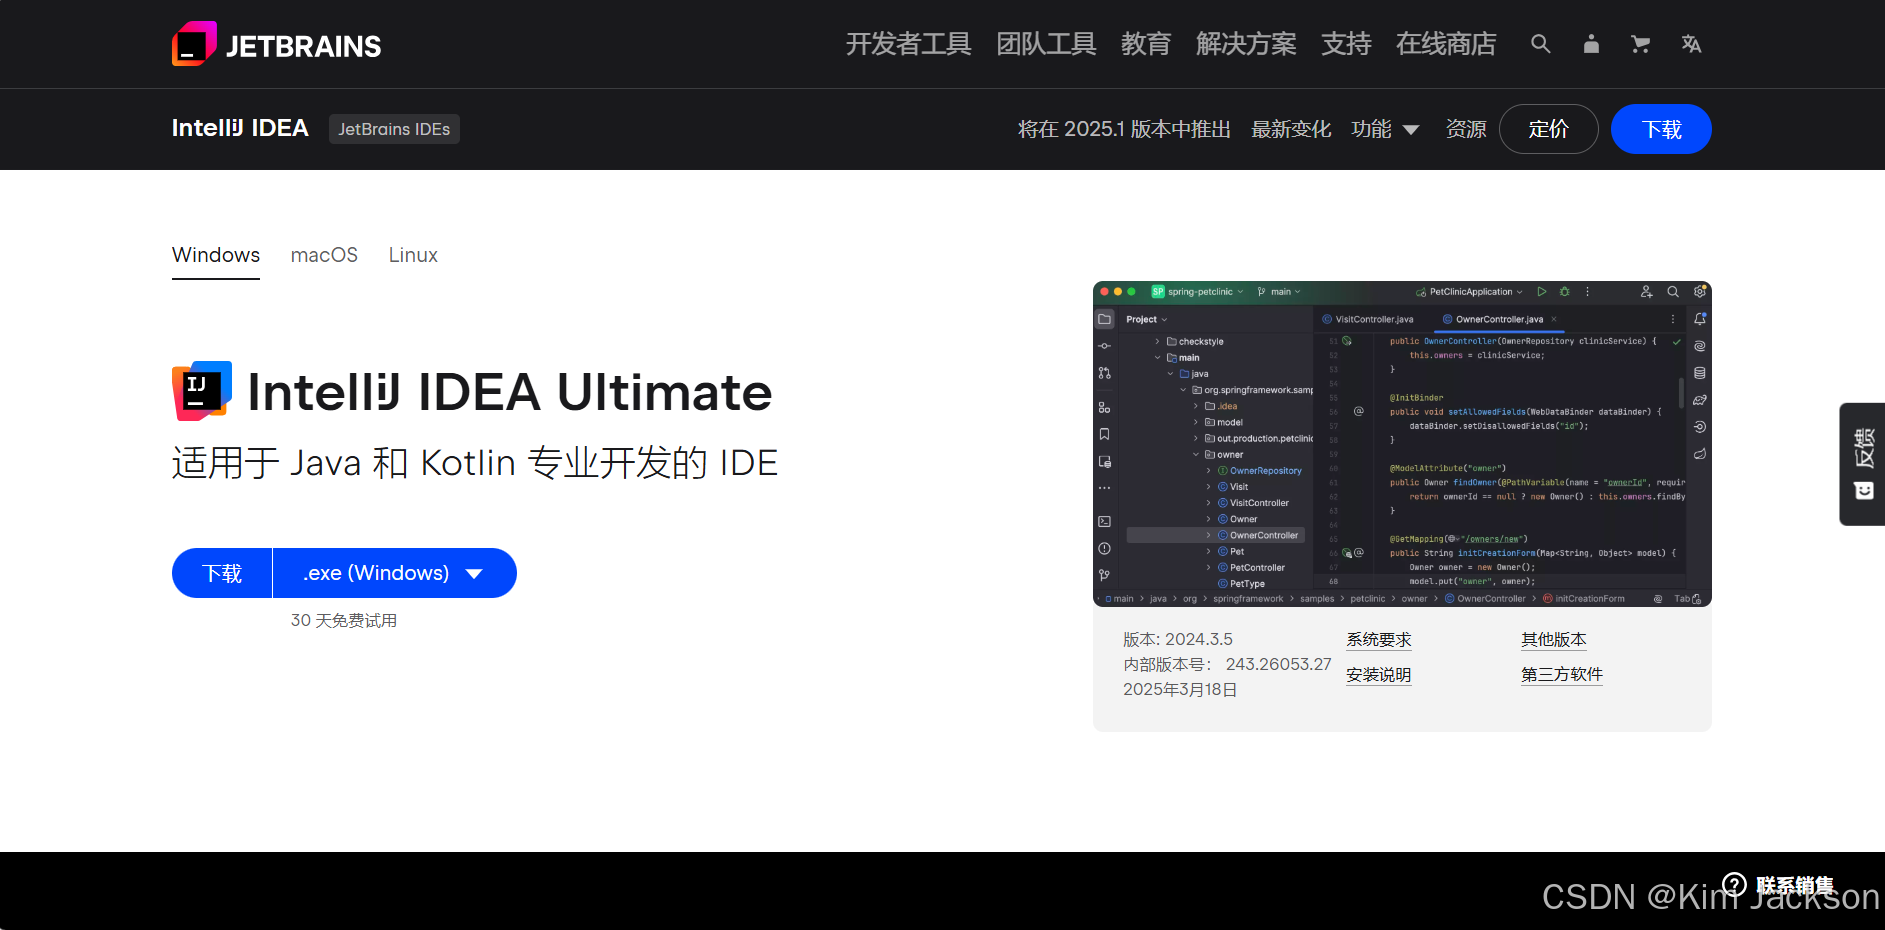Click the 下载 download button

(222, 572)
